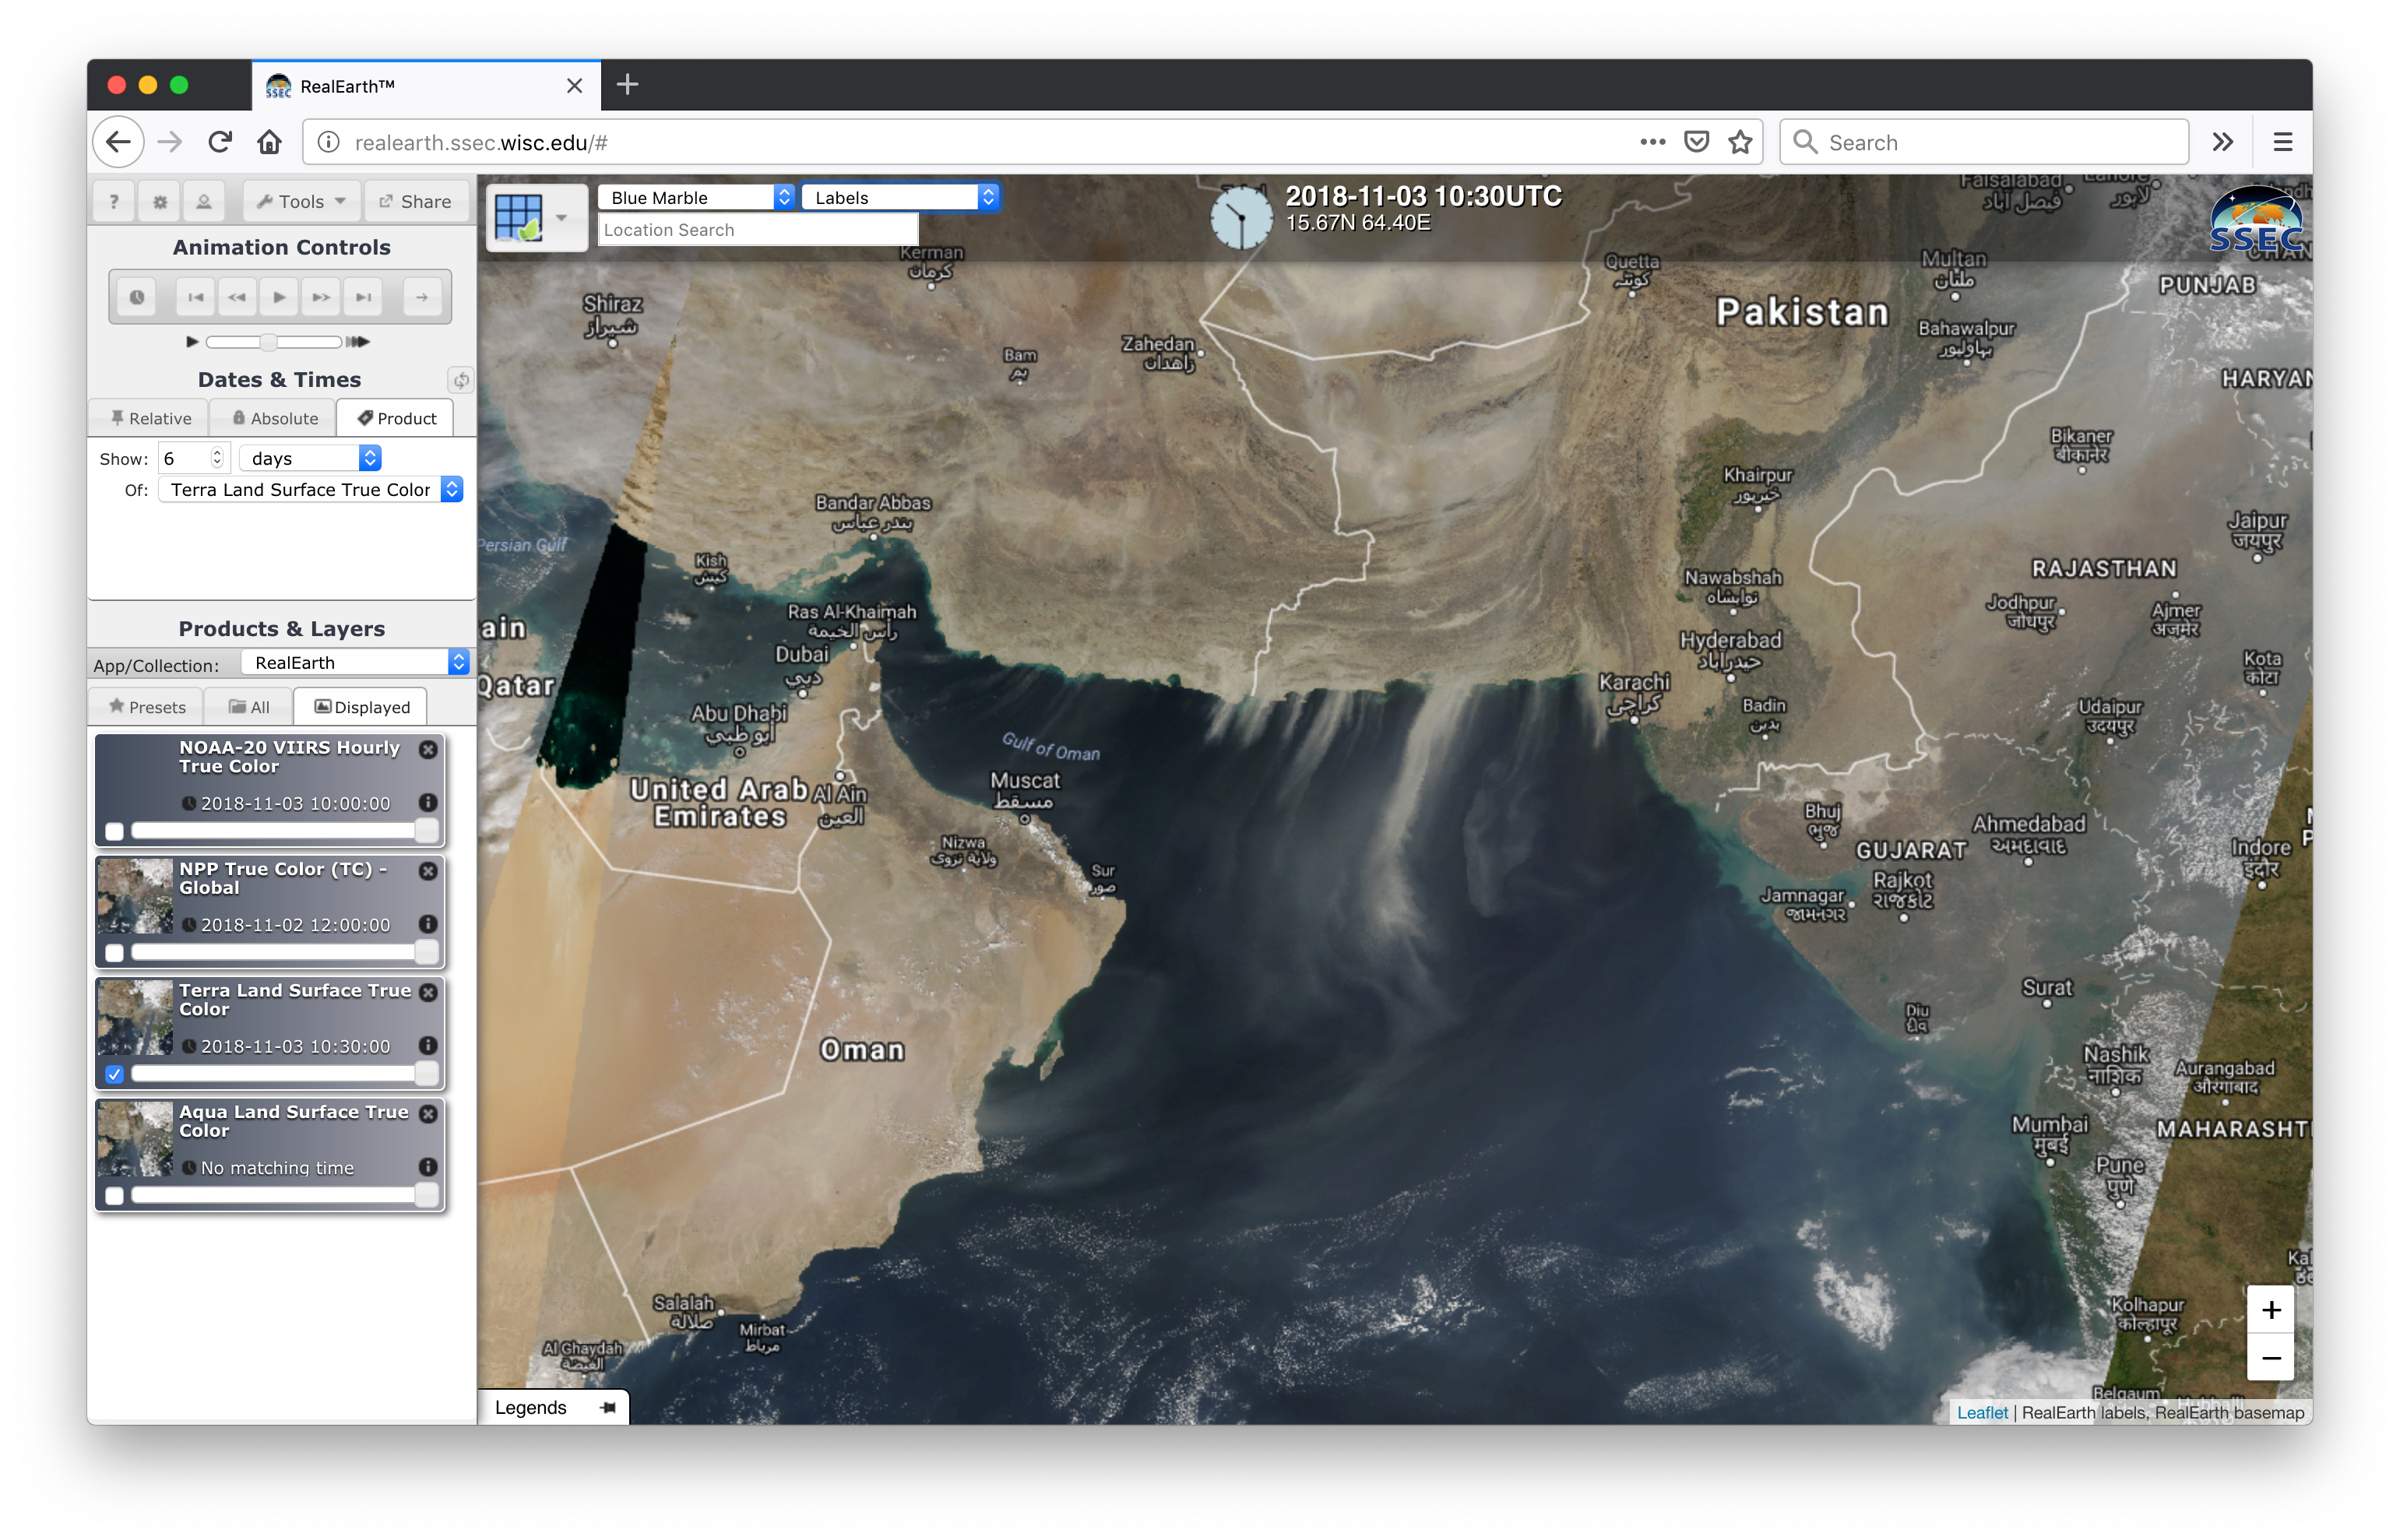Switch to the All products tab
Viewport: 2400px width, 1540px height.
(x=249, y=707)
